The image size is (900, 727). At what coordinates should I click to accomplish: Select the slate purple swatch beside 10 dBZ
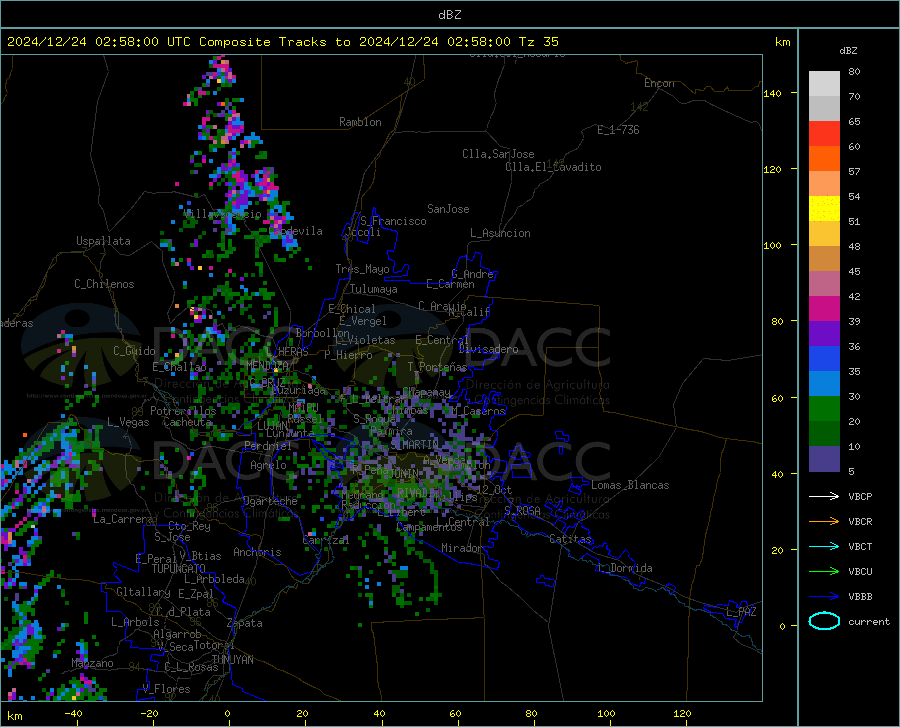(824, 459)
